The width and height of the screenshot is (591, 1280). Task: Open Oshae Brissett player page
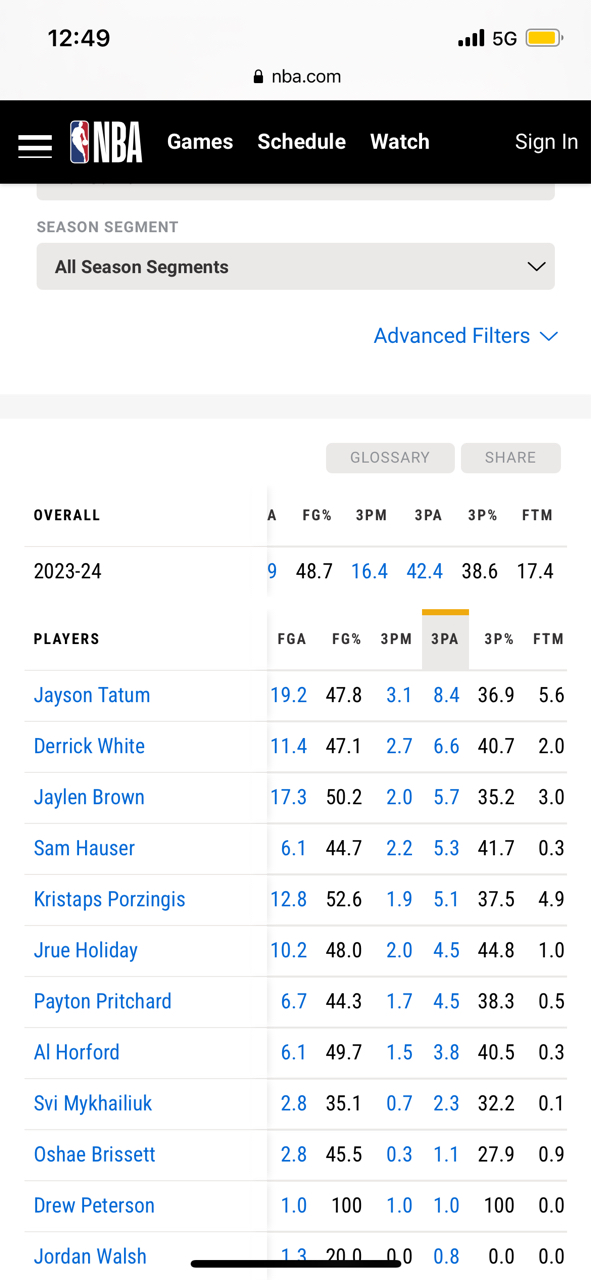(95, 1154)
